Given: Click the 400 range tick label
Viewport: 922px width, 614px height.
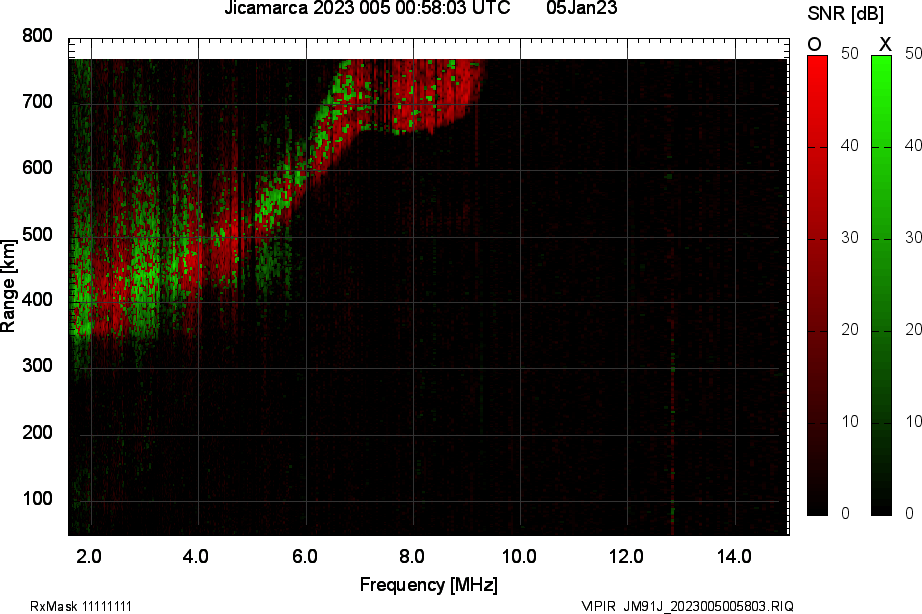Looking at the screenshot, I should tap(38, 300).
